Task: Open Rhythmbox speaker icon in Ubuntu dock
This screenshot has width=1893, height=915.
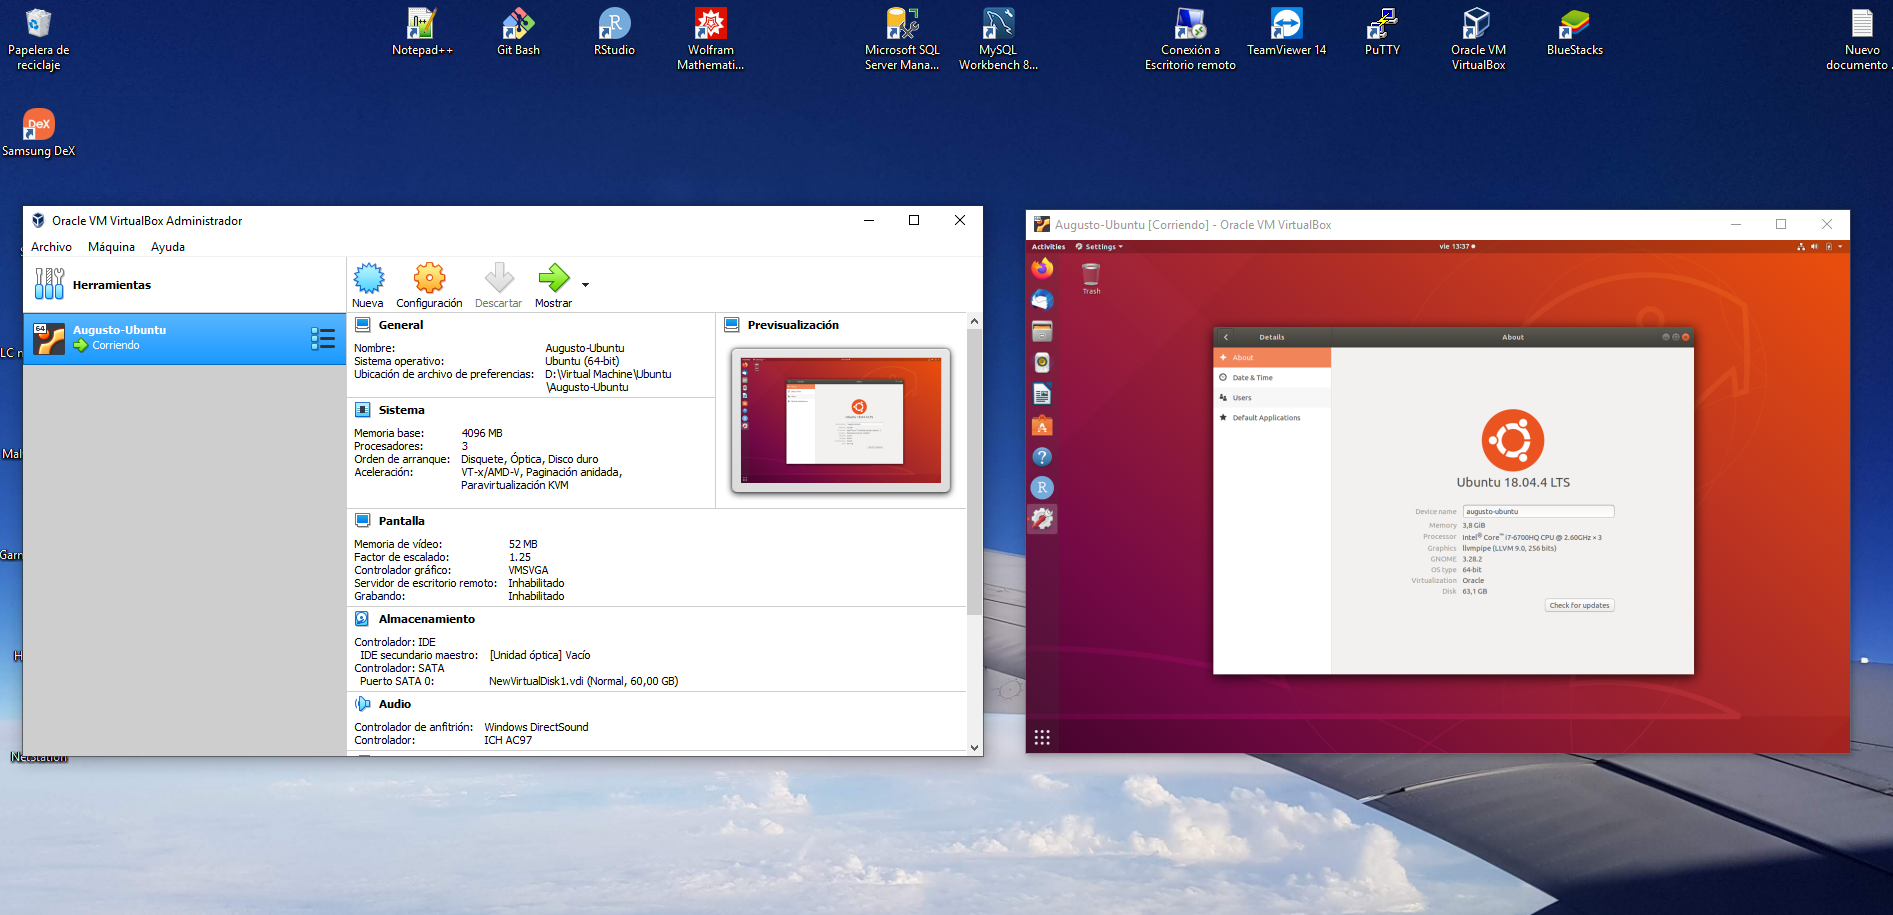Action: 1042,362
